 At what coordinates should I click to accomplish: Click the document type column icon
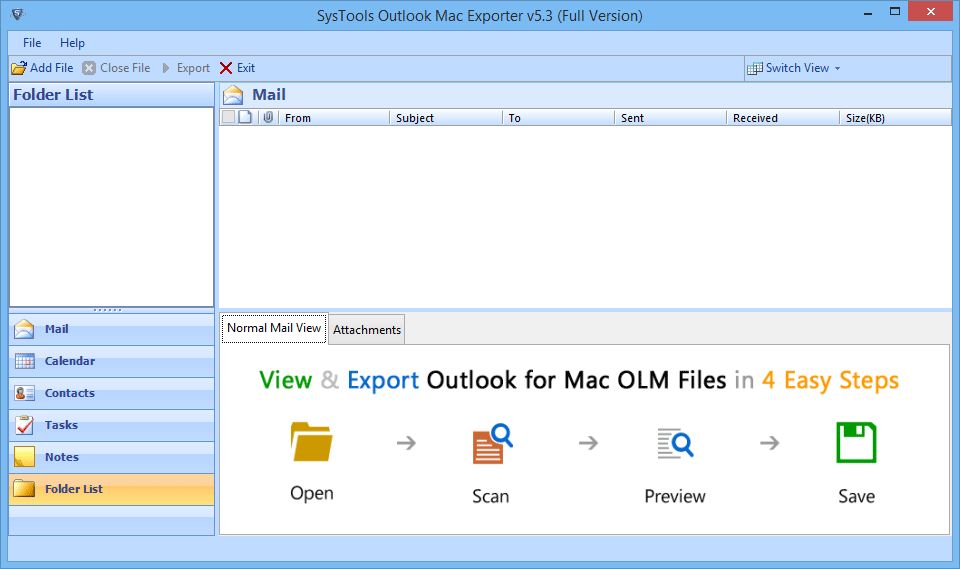tap(245, 117)
